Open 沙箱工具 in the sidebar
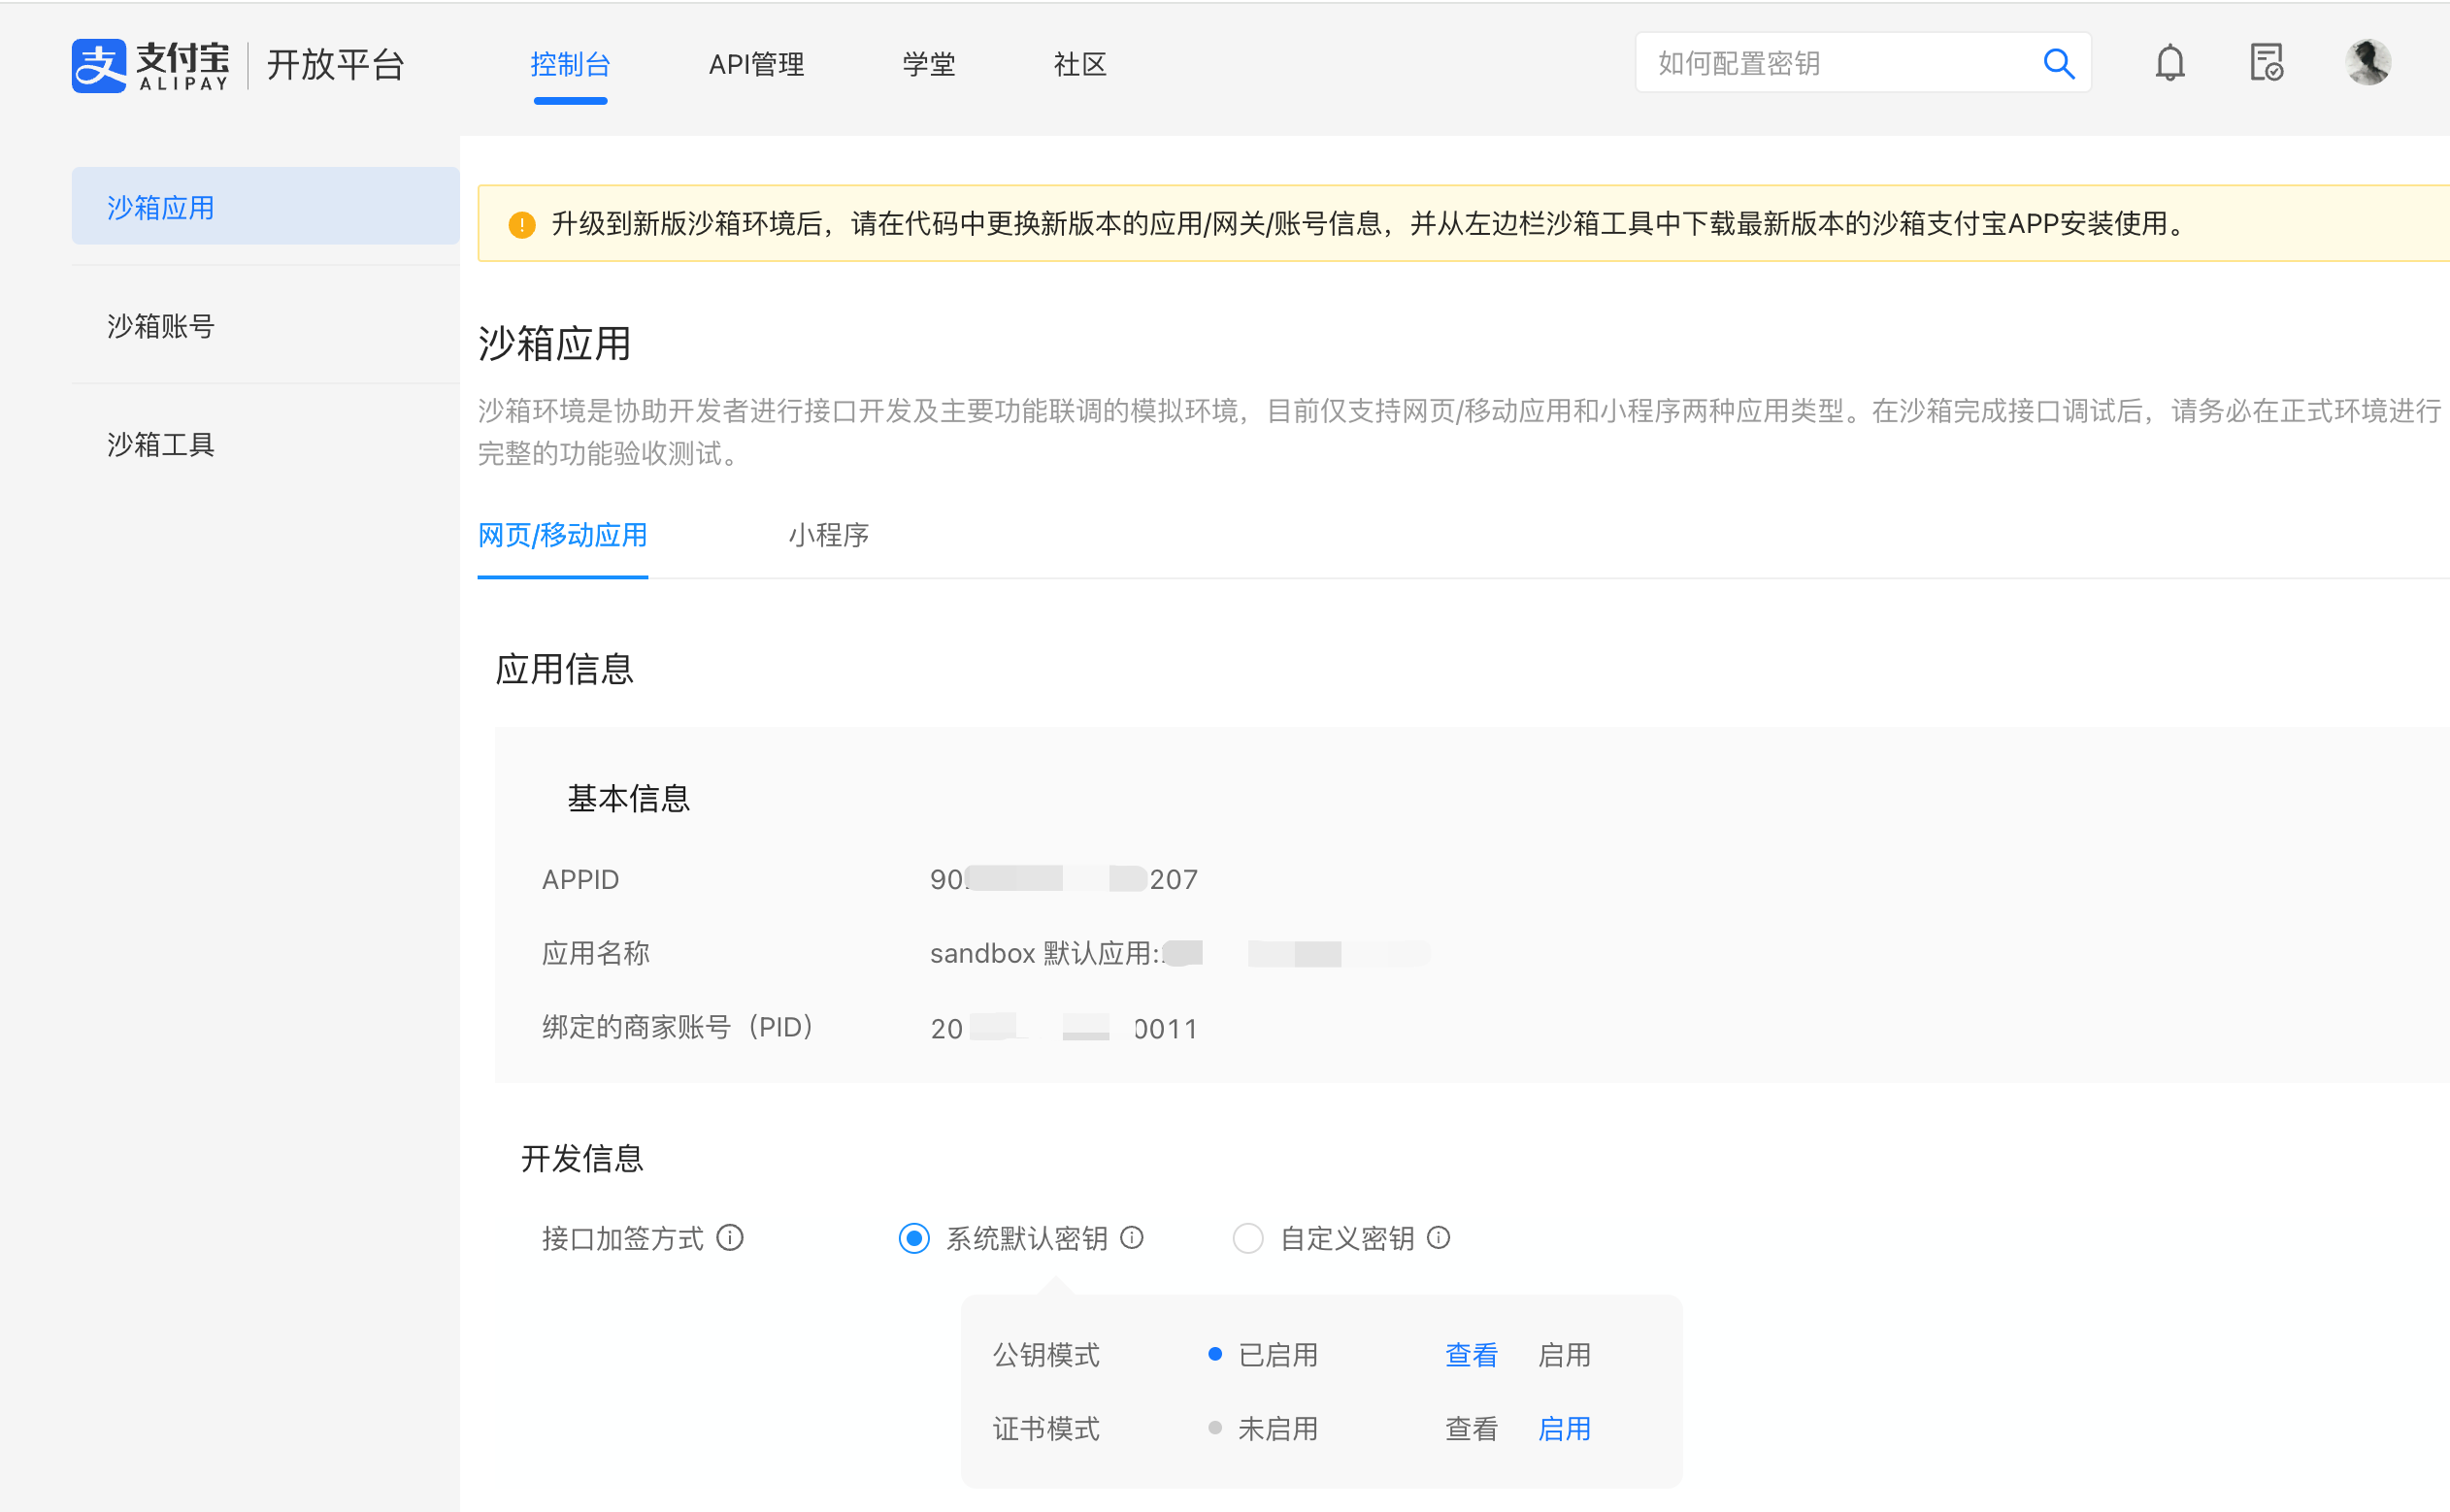 (x=161, y=444)
